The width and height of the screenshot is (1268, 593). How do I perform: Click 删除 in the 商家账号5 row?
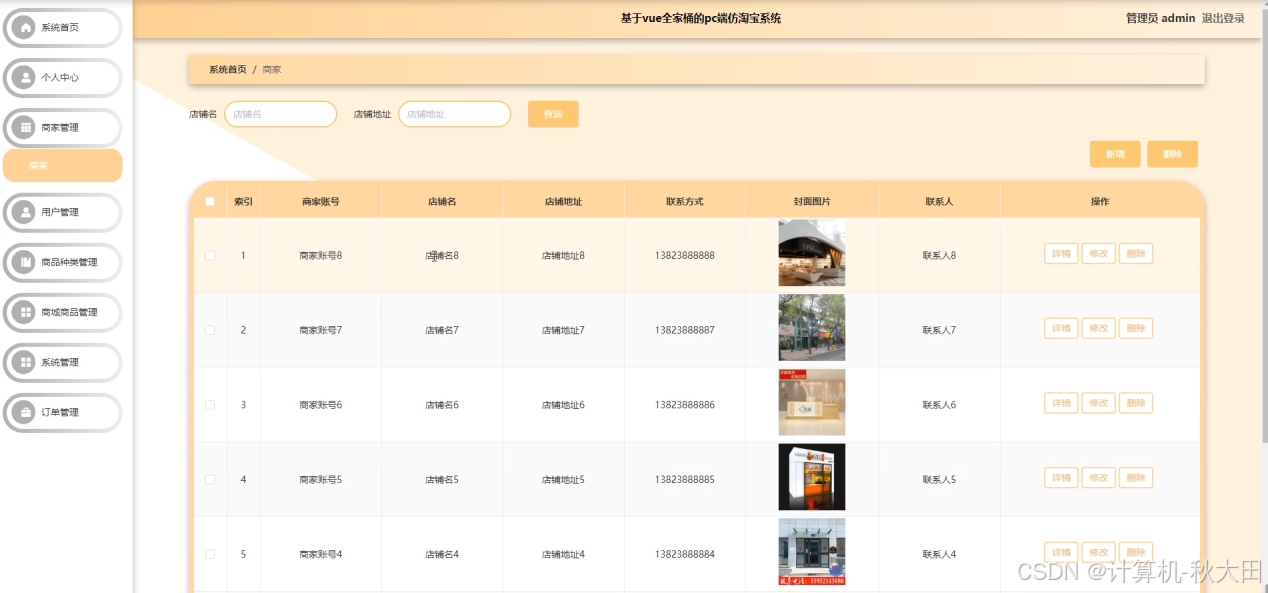(x=1136, y=478)
